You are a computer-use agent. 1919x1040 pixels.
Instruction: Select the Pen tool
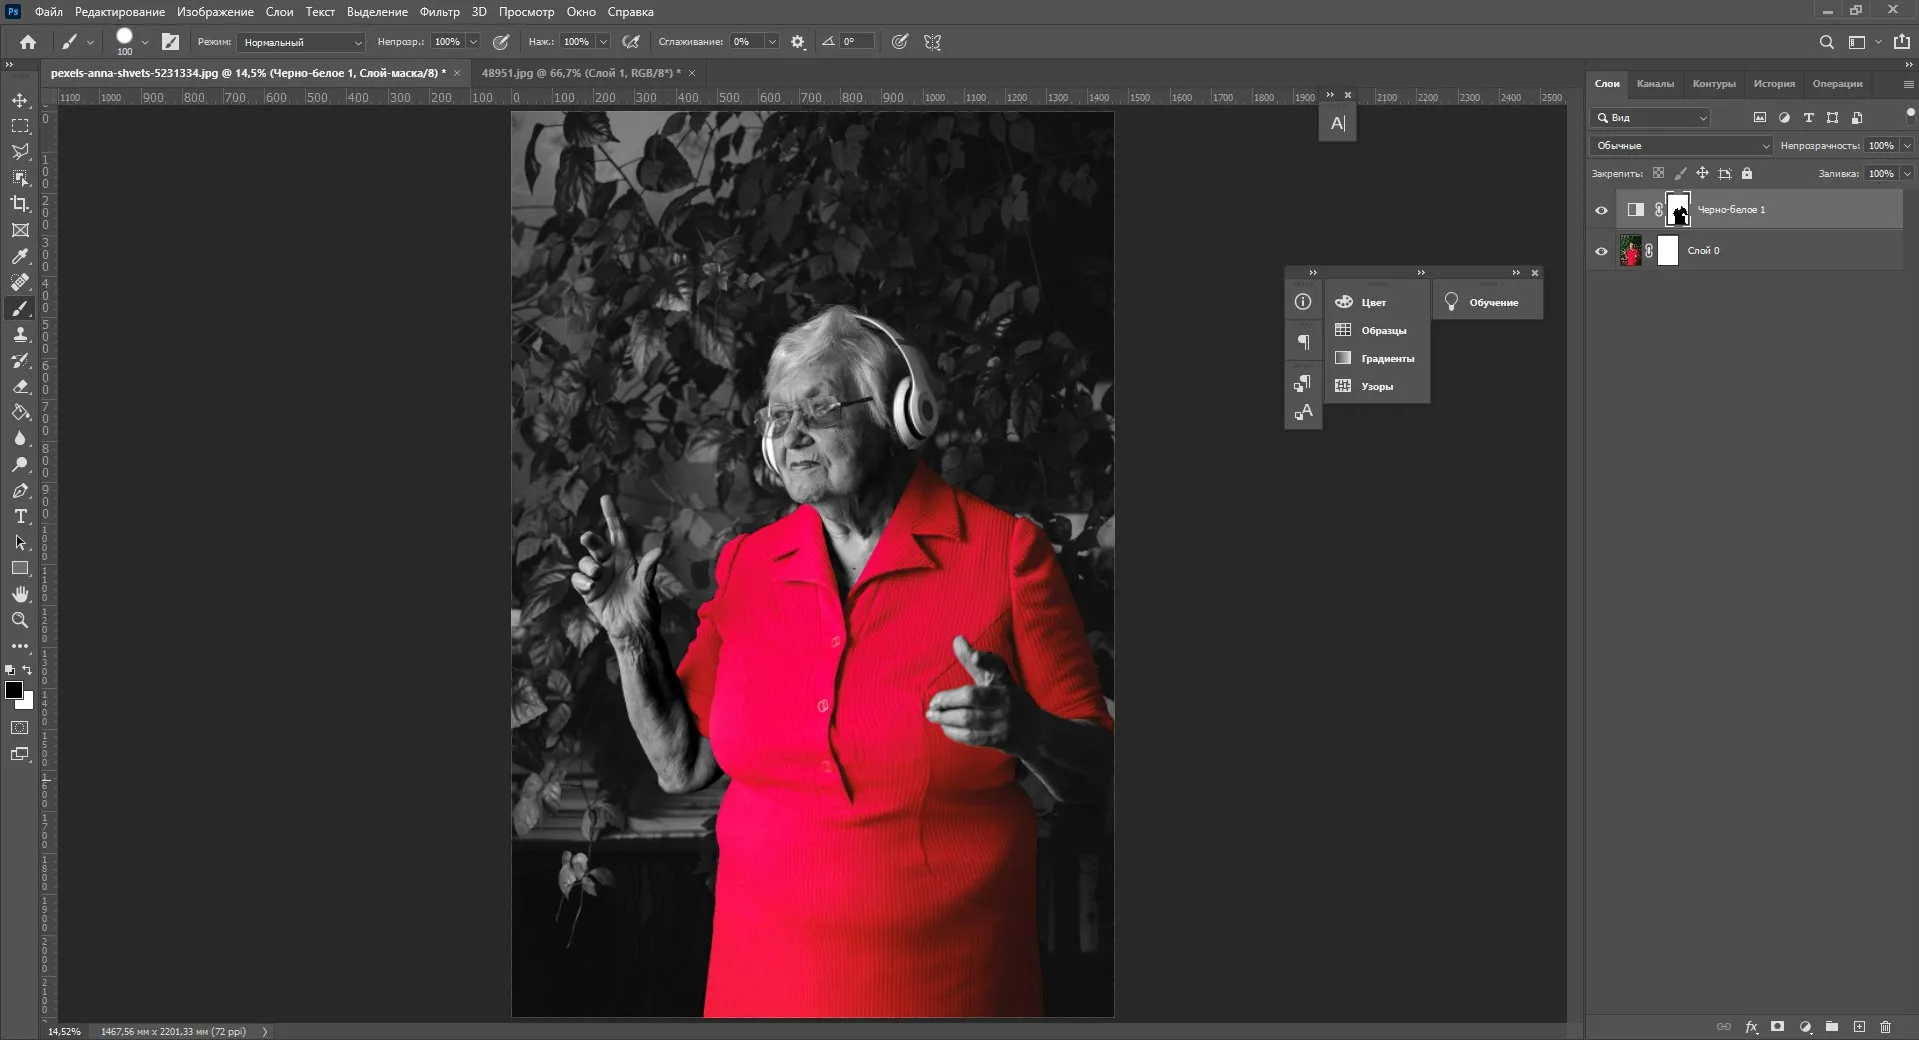click(x=20, y=490)
